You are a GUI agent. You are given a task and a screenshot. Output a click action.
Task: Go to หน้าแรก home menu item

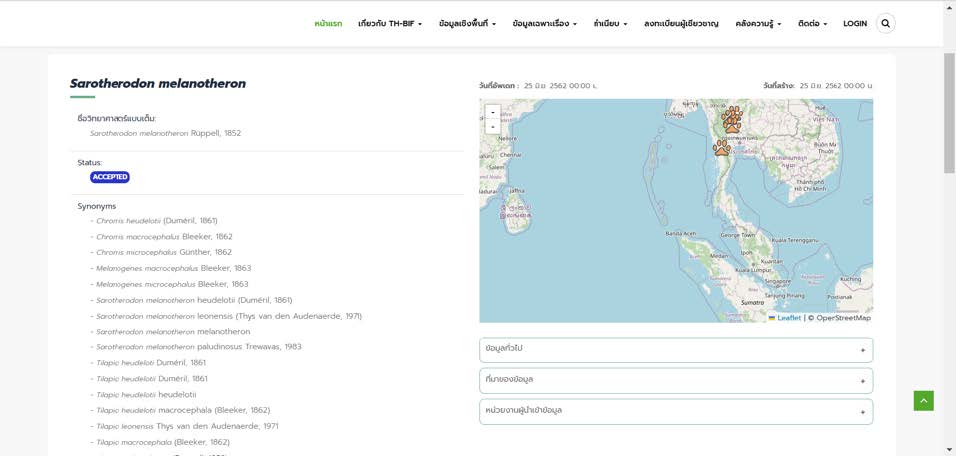[x=328, y=23]
